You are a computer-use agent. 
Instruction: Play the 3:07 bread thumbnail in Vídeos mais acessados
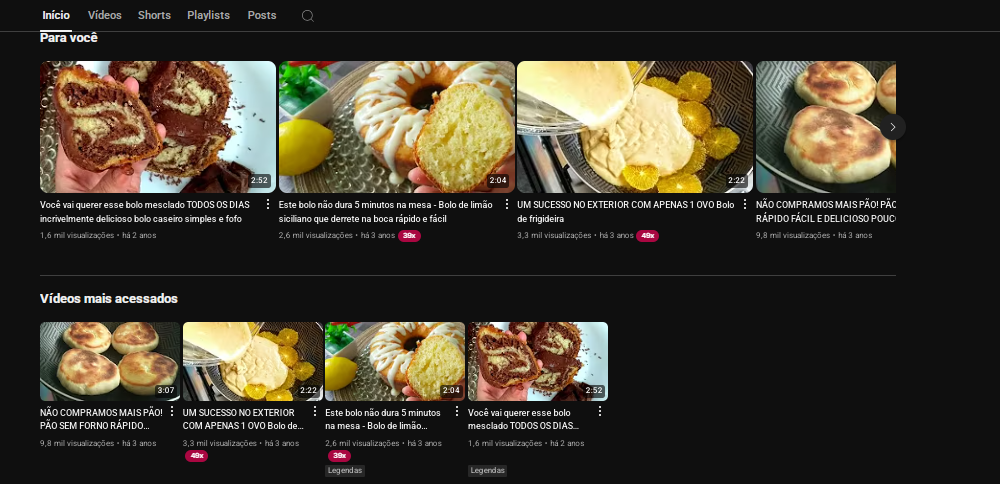point(110,362)
